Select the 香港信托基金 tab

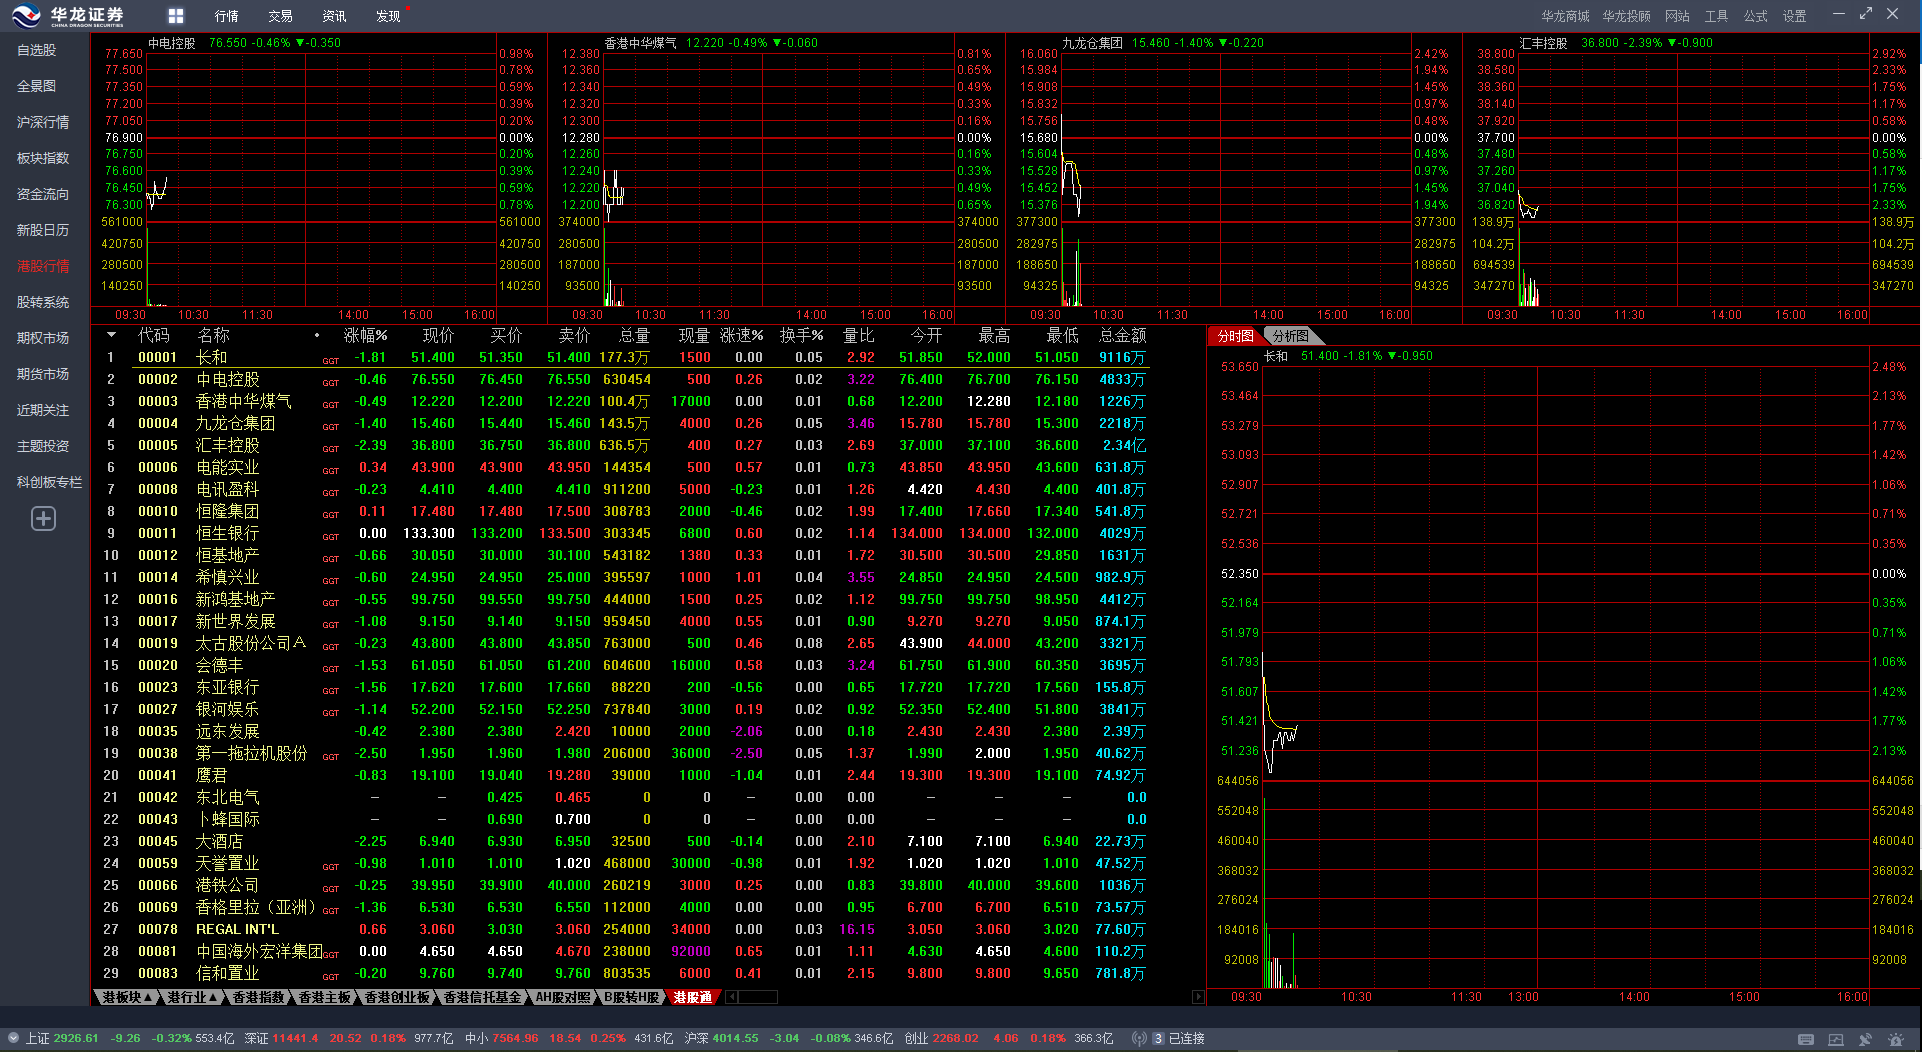[x=482, y=997]
